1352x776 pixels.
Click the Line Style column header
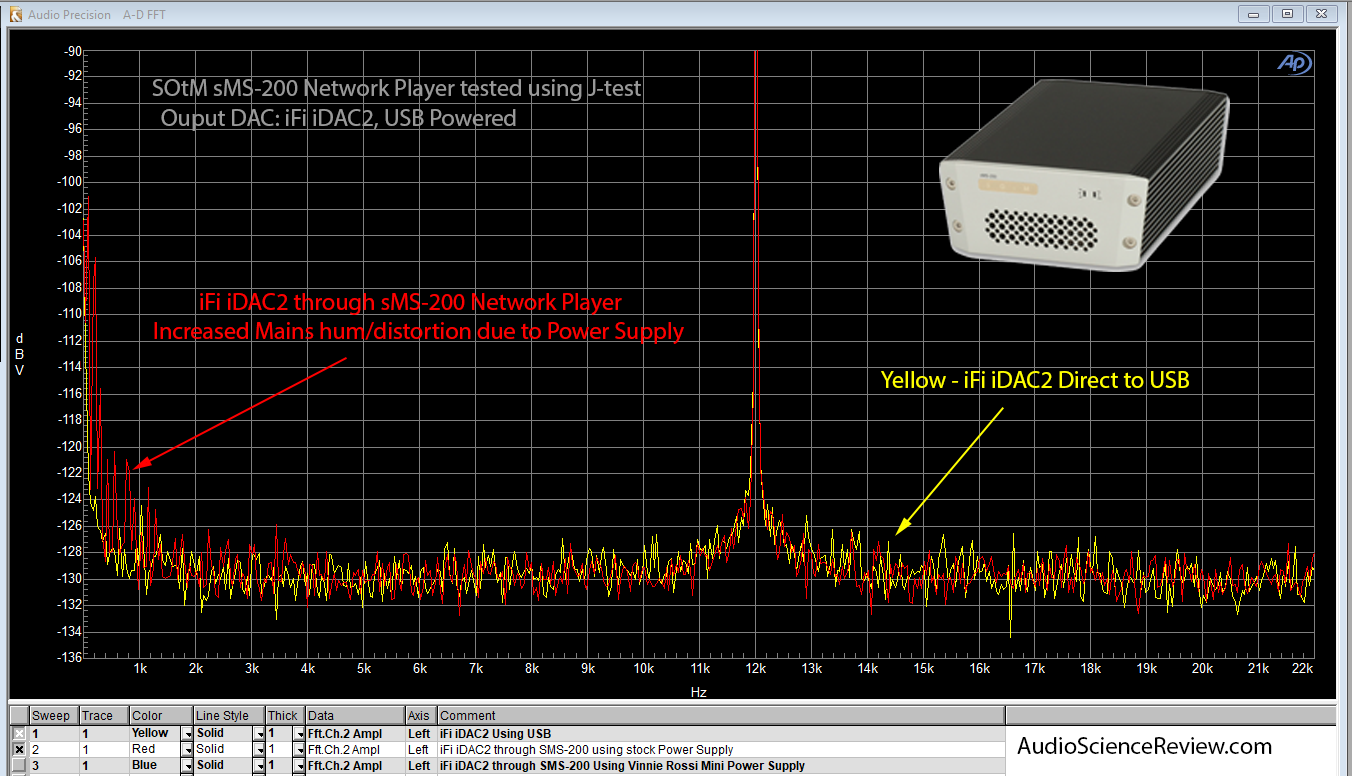[x=229, y=716]
